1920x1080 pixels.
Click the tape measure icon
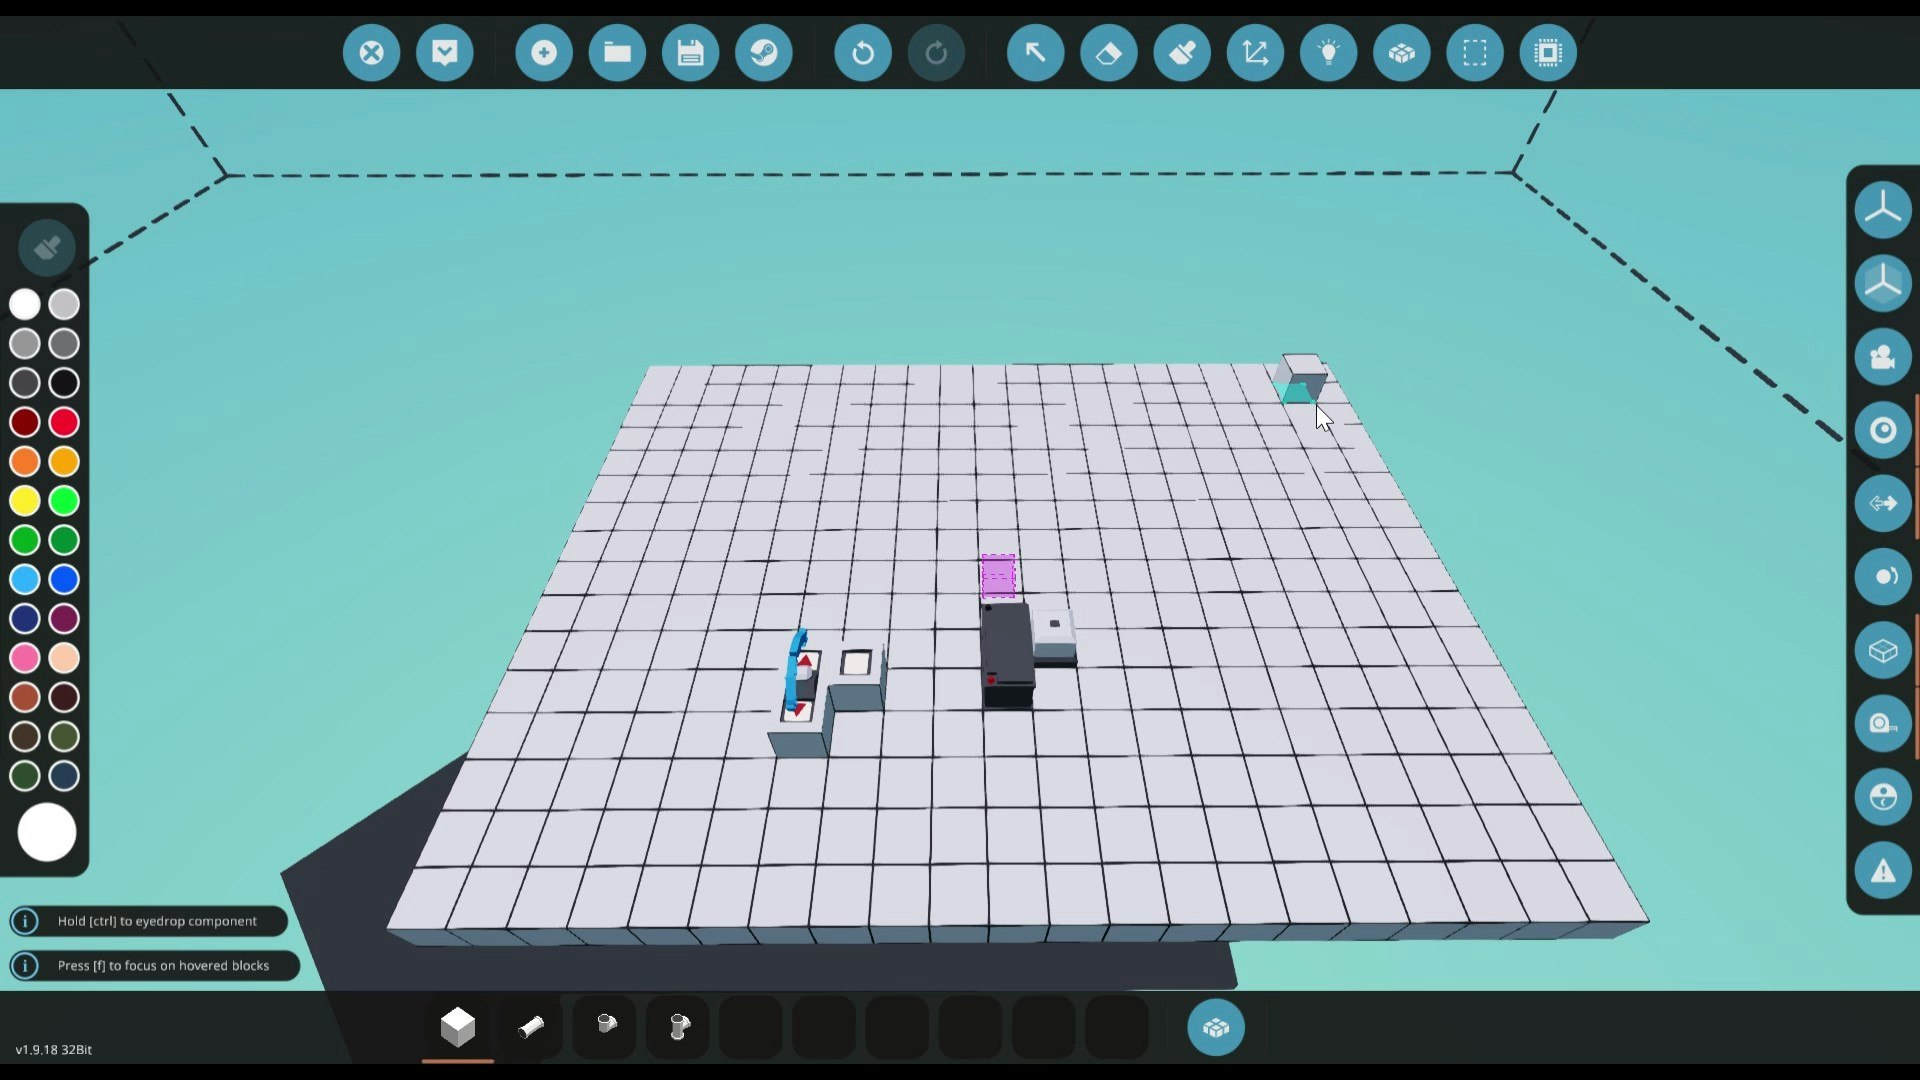point(1883,724)
